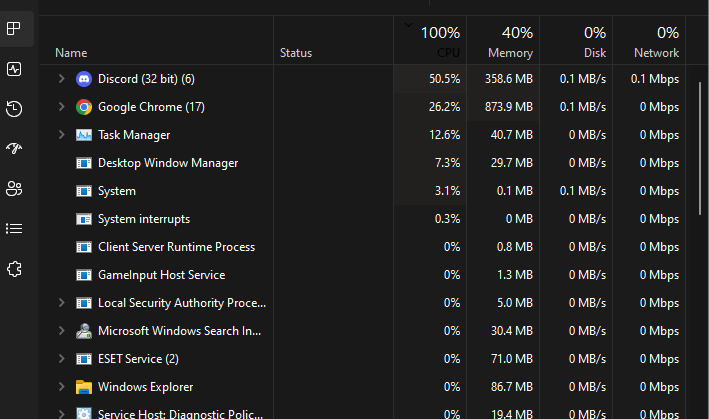This screenshot has width=709, height=419.
Task: Click the vertical scrollbar on the process list
Action: (700, 148)
